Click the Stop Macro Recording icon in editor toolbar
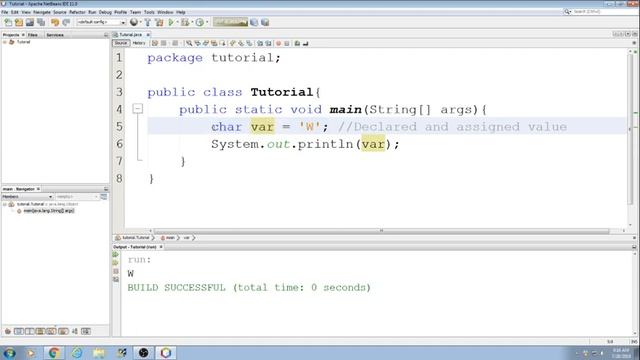 pyautogui.click(x=287, y=43)
